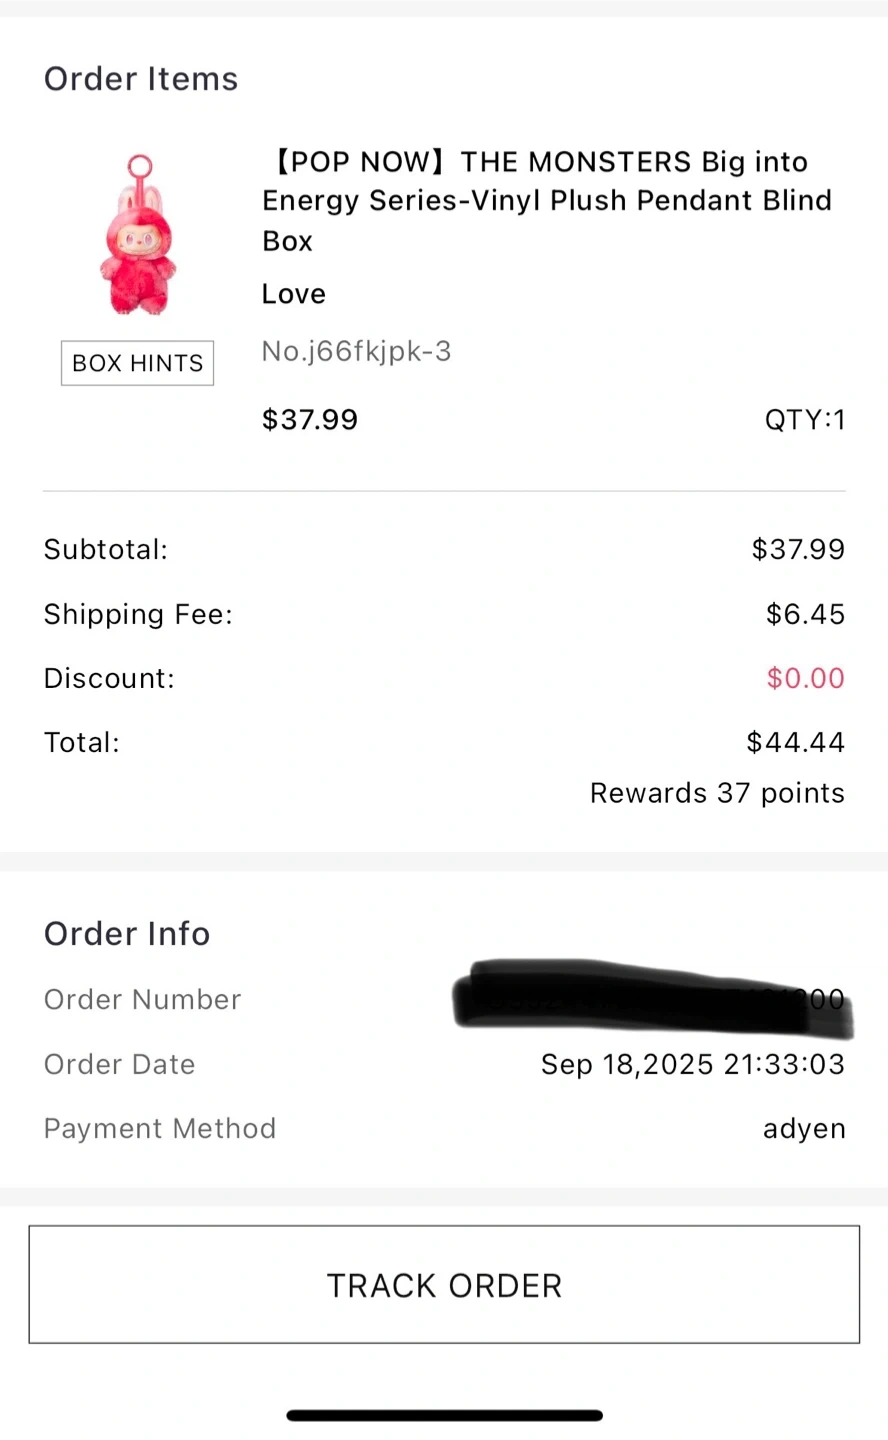Click the Subtotal amount on the right

[x=798, y=549]
